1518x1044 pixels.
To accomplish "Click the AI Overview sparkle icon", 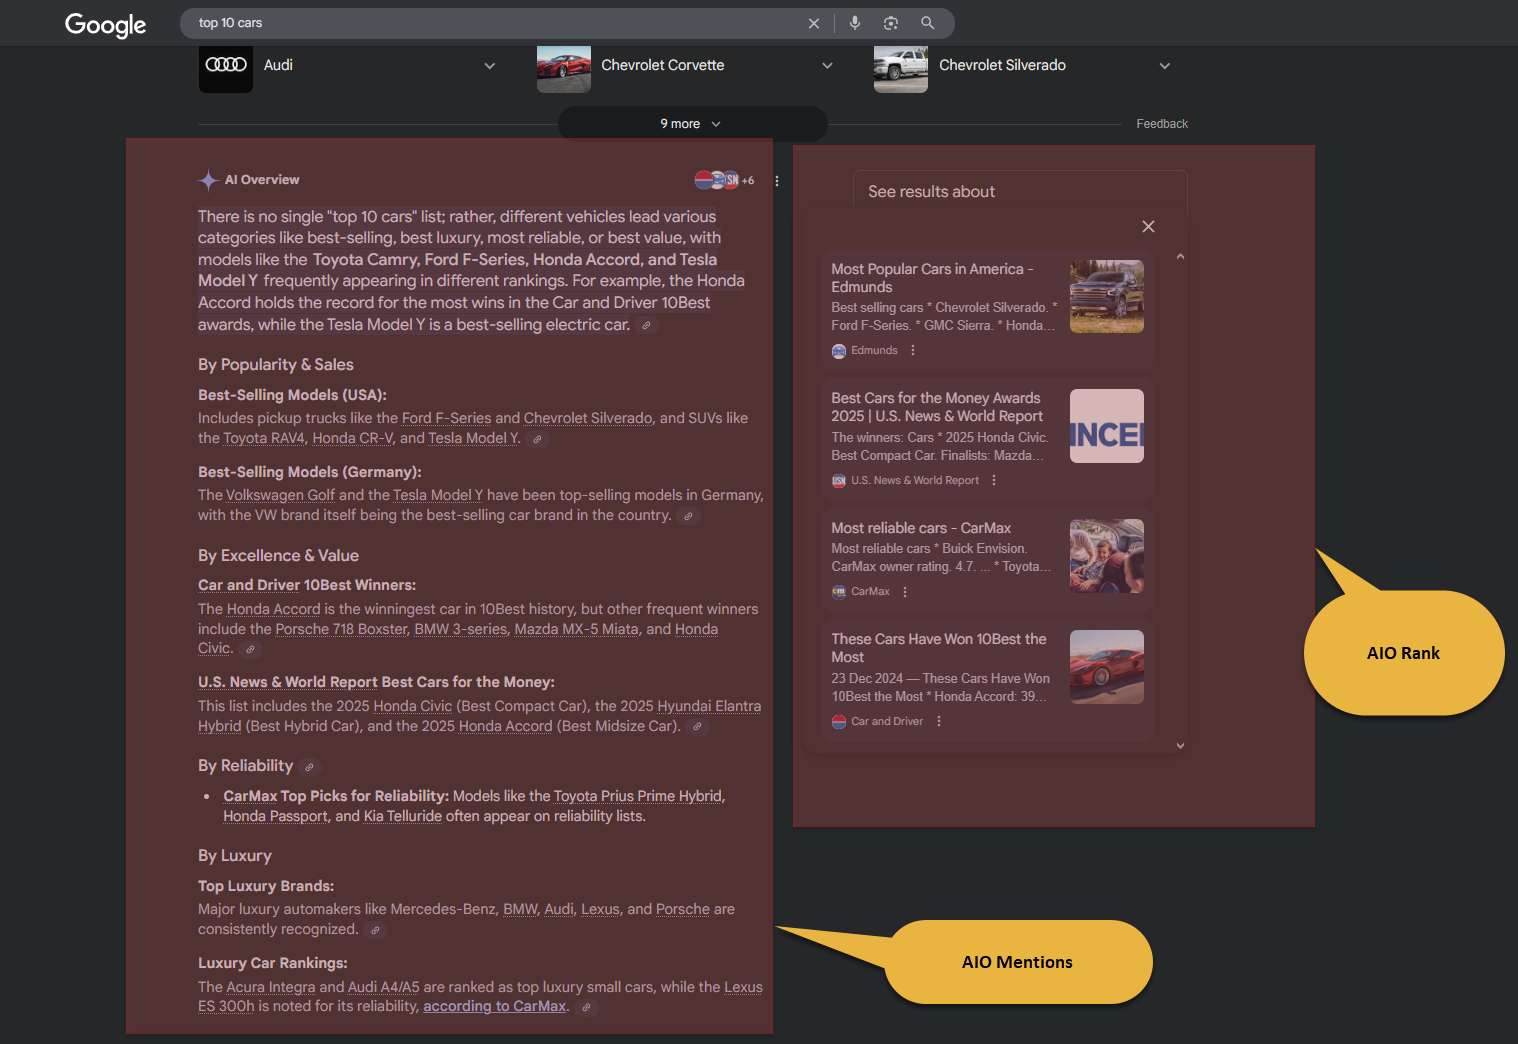I will coord(208,180).
